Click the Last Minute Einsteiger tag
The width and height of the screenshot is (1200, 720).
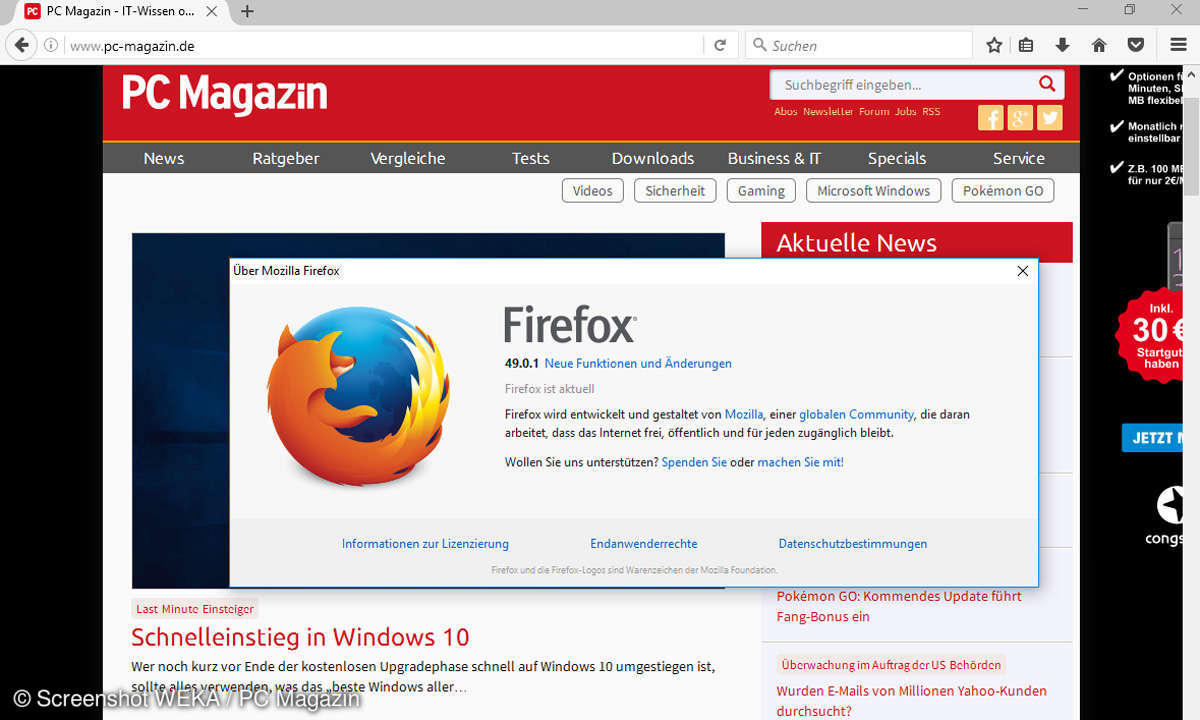pos(195,609)
